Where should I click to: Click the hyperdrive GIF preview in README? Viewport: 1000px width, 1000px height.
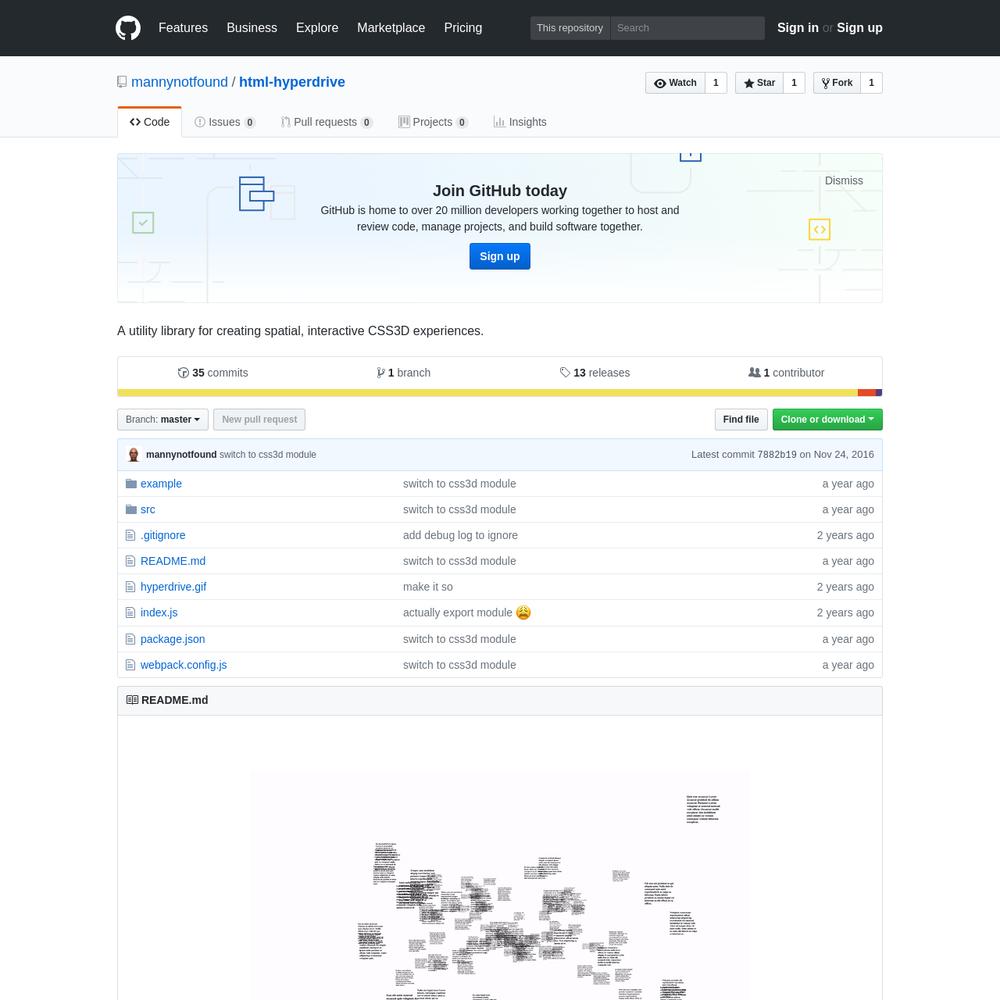pyautogui.click(x=500, y=884)
